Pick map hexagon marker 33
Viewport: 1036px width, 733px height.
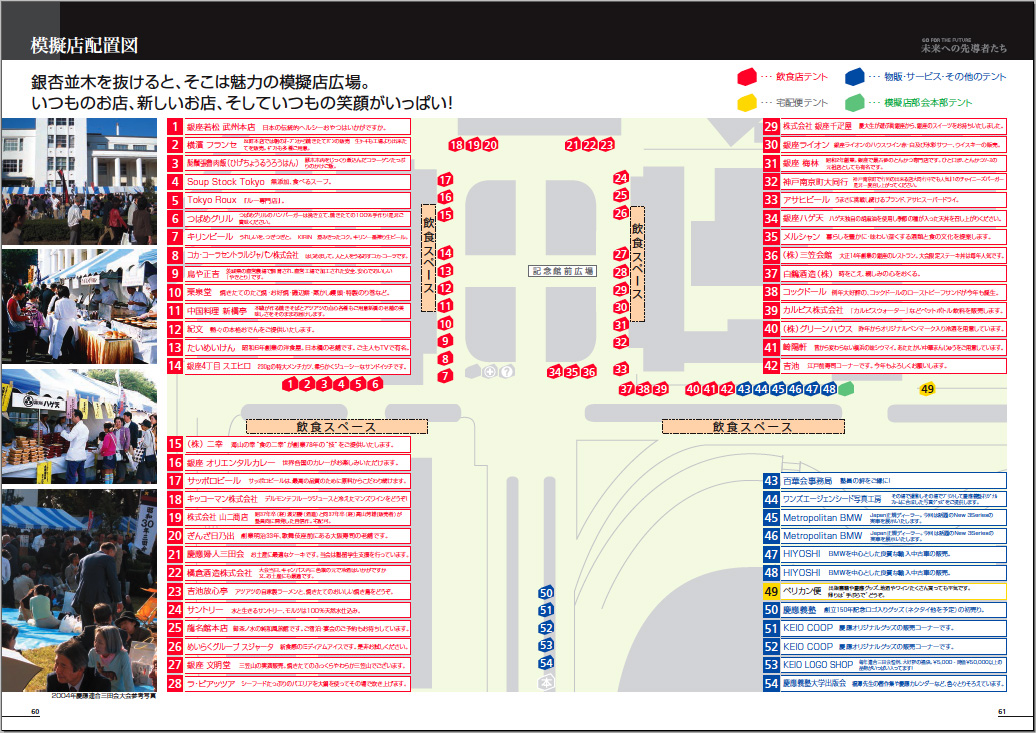621,369
